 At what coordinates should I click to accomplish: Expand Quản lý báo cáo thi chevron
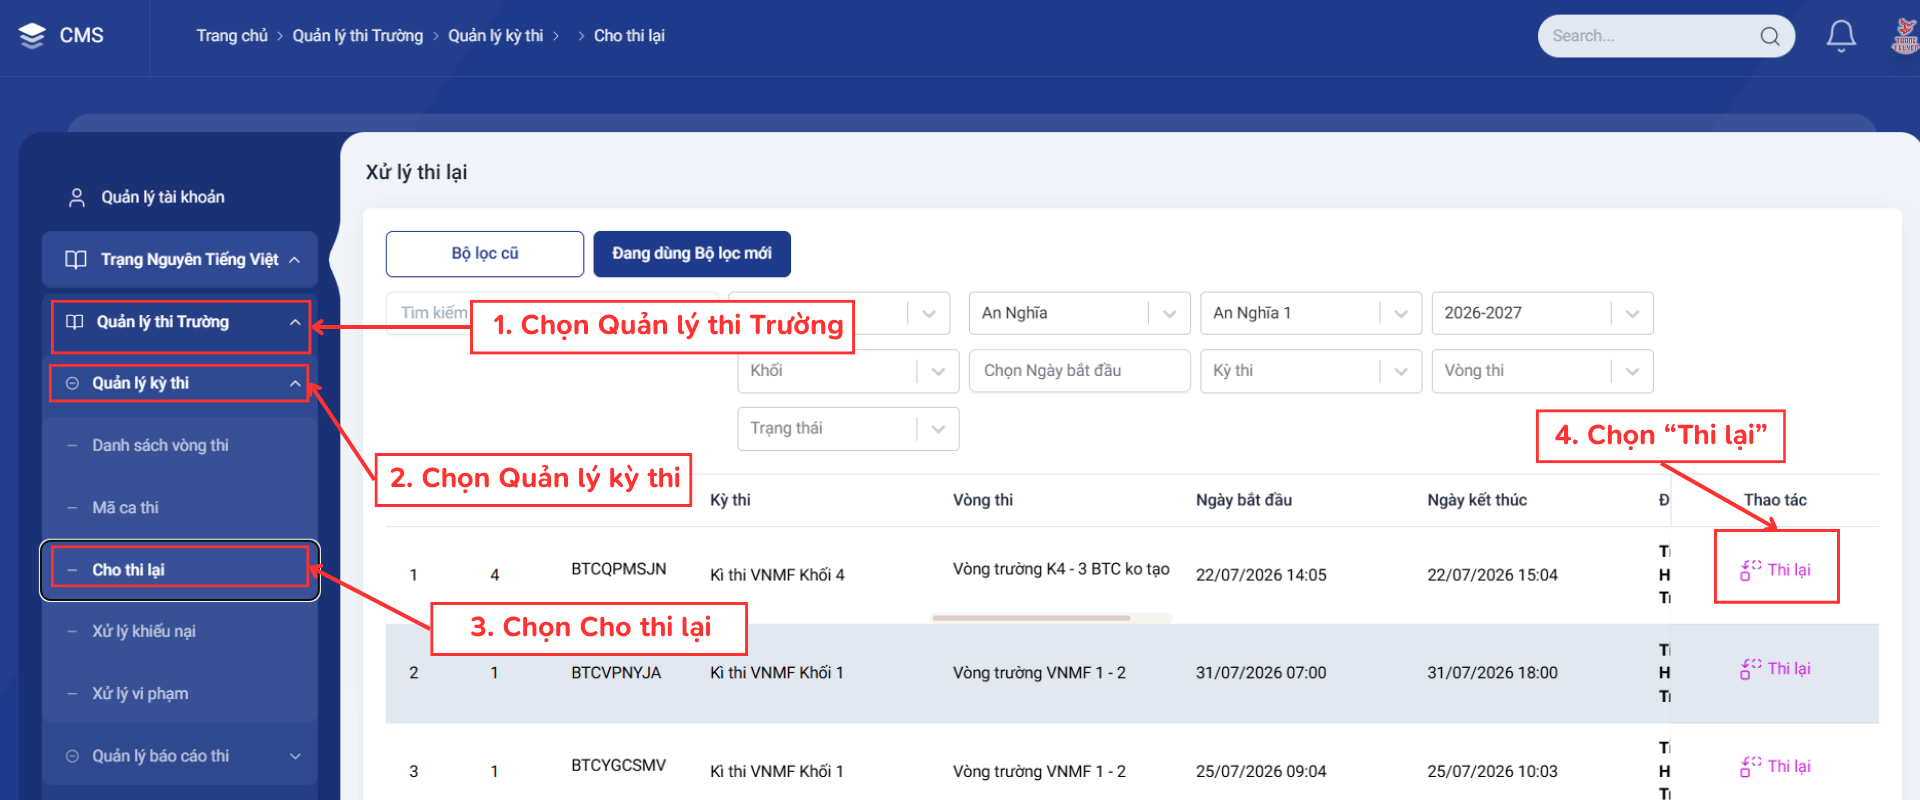point(295,756)
